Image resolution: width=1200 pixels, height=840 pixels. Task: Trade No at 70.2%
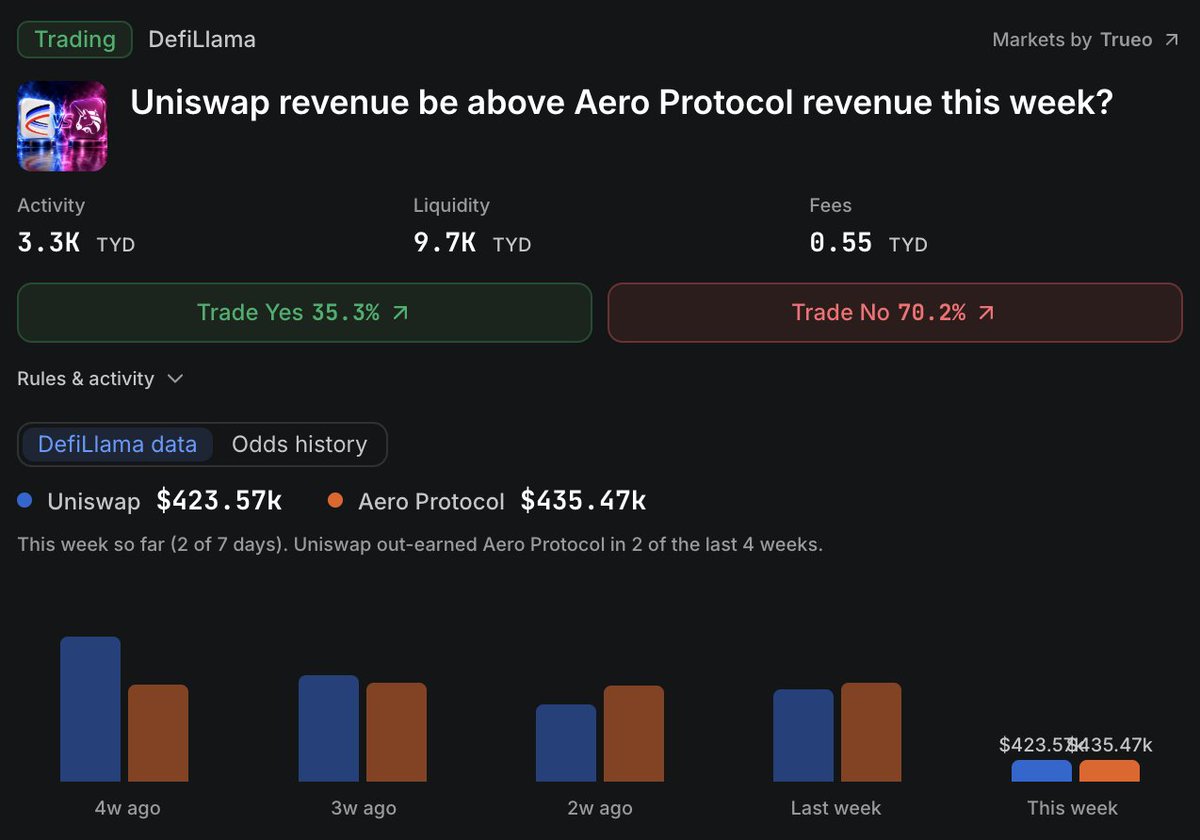click(895, 313)
